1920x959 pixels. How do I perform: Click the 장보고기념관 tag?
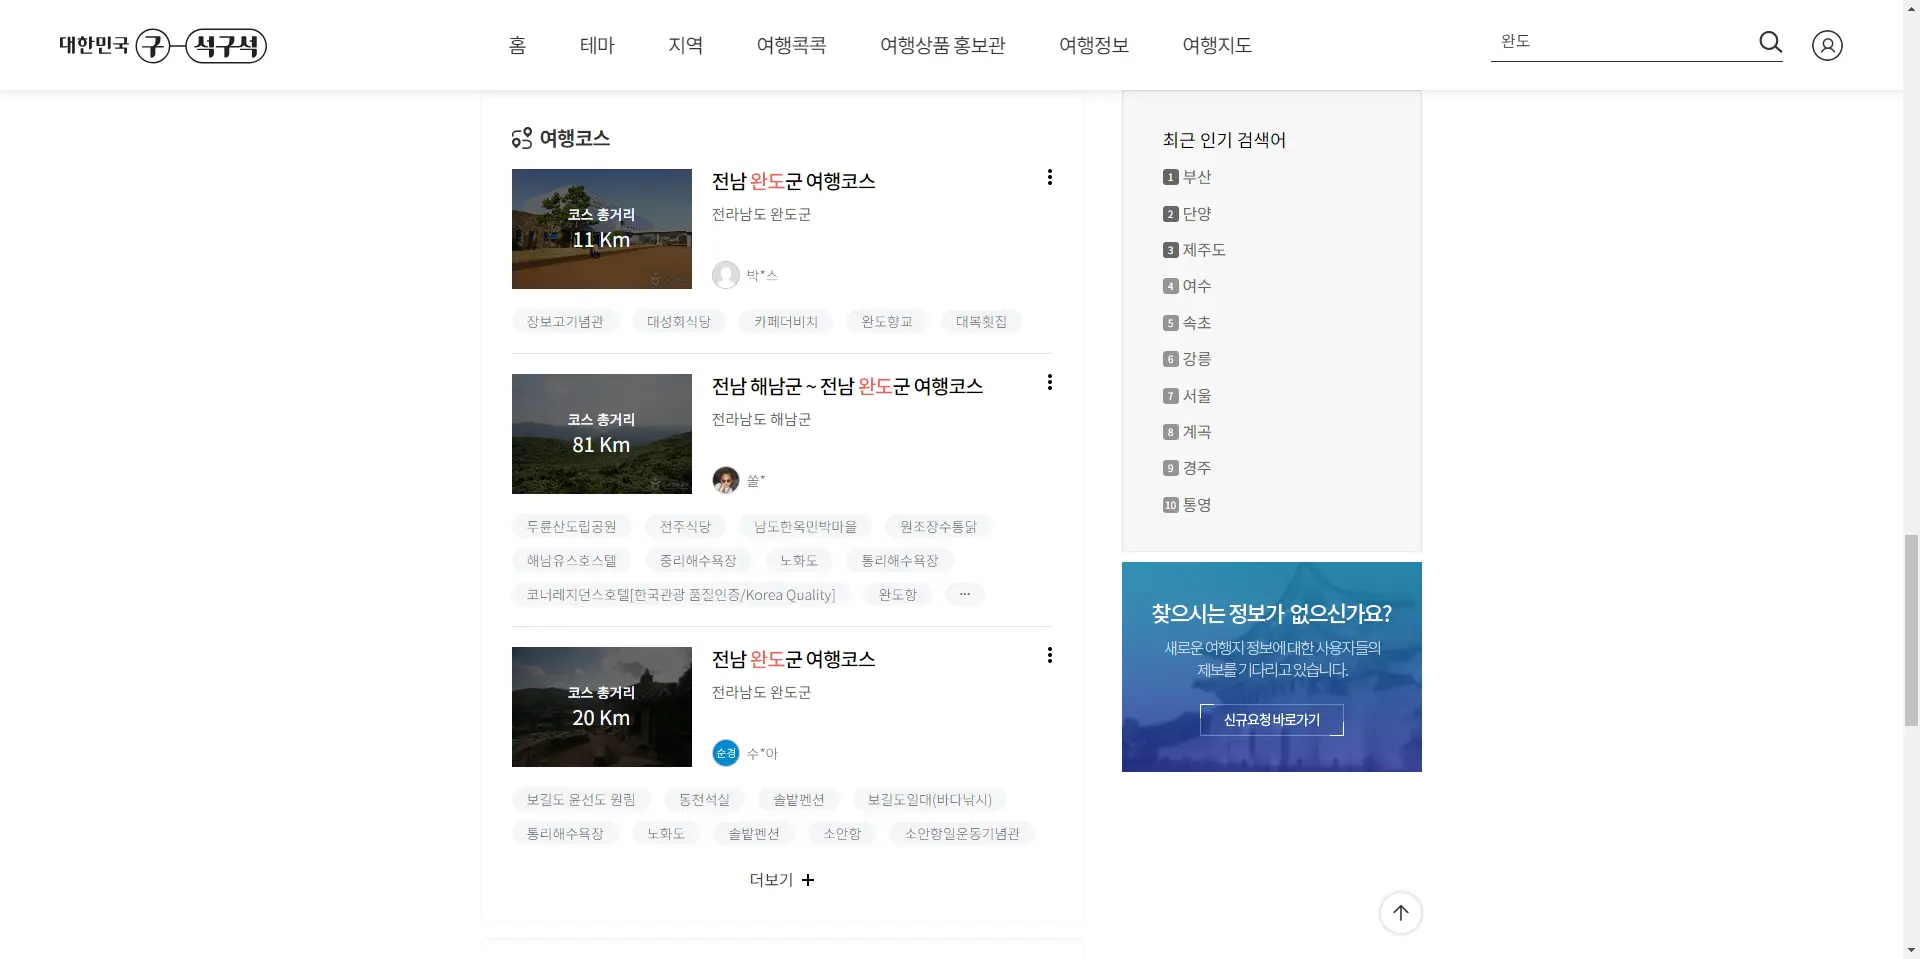(x=565, y=321)
